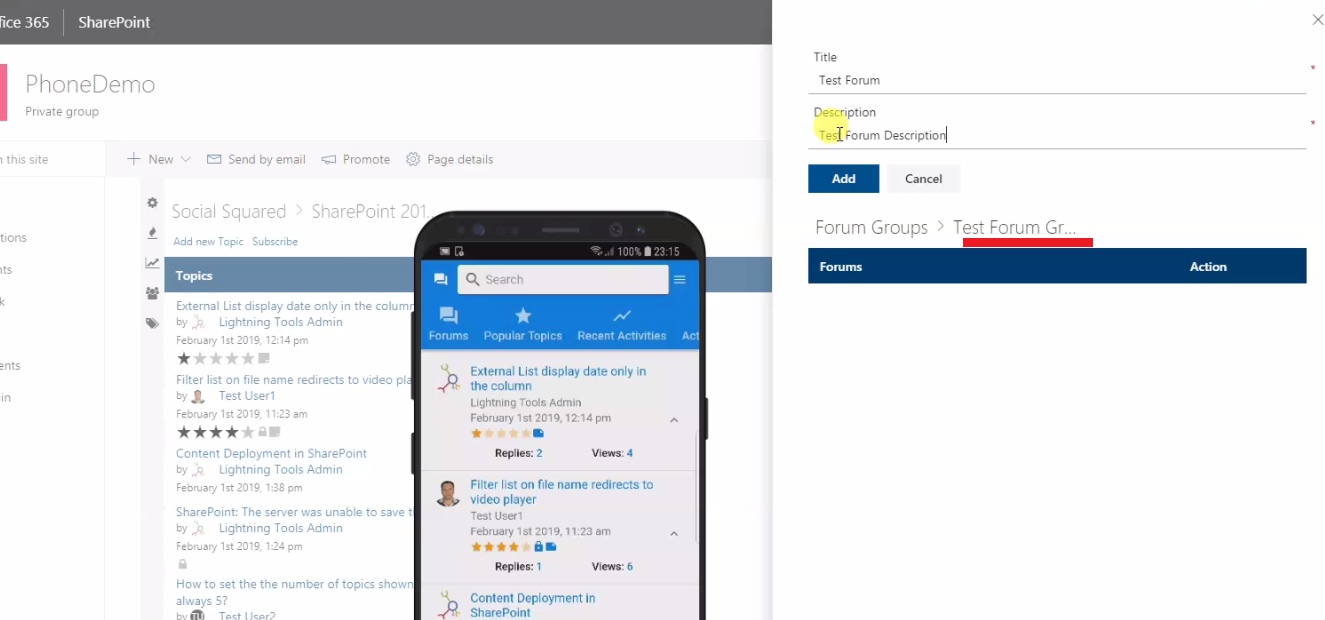The image size is (1325, 620).
Task: Click Test User1 avatar on phone
Action: pyautogui.click(x=448, y=493)
